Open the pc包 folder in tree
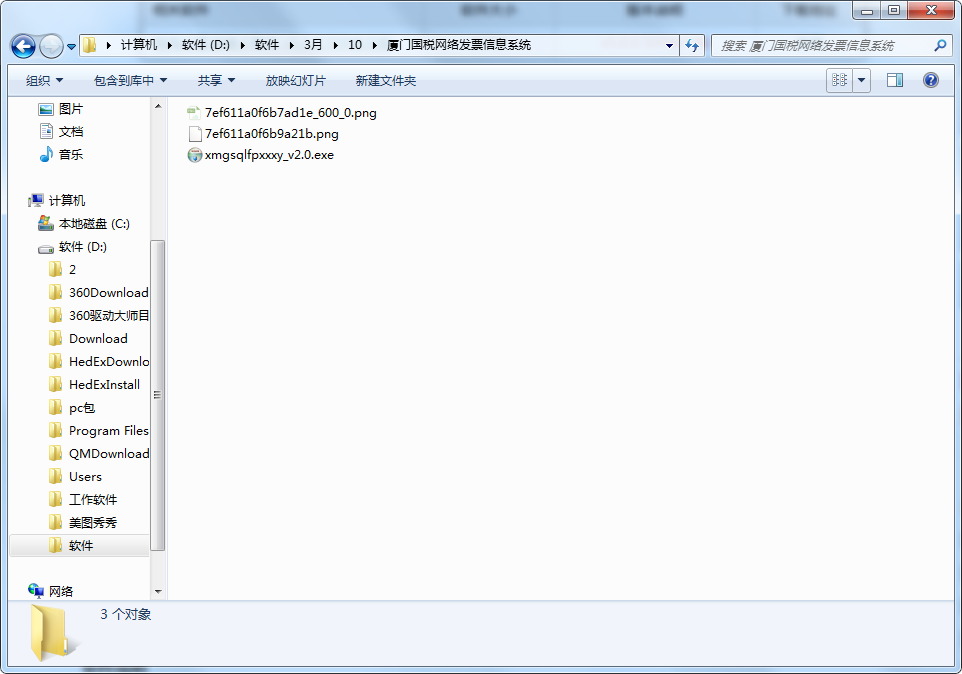 (x=82, y=408)
